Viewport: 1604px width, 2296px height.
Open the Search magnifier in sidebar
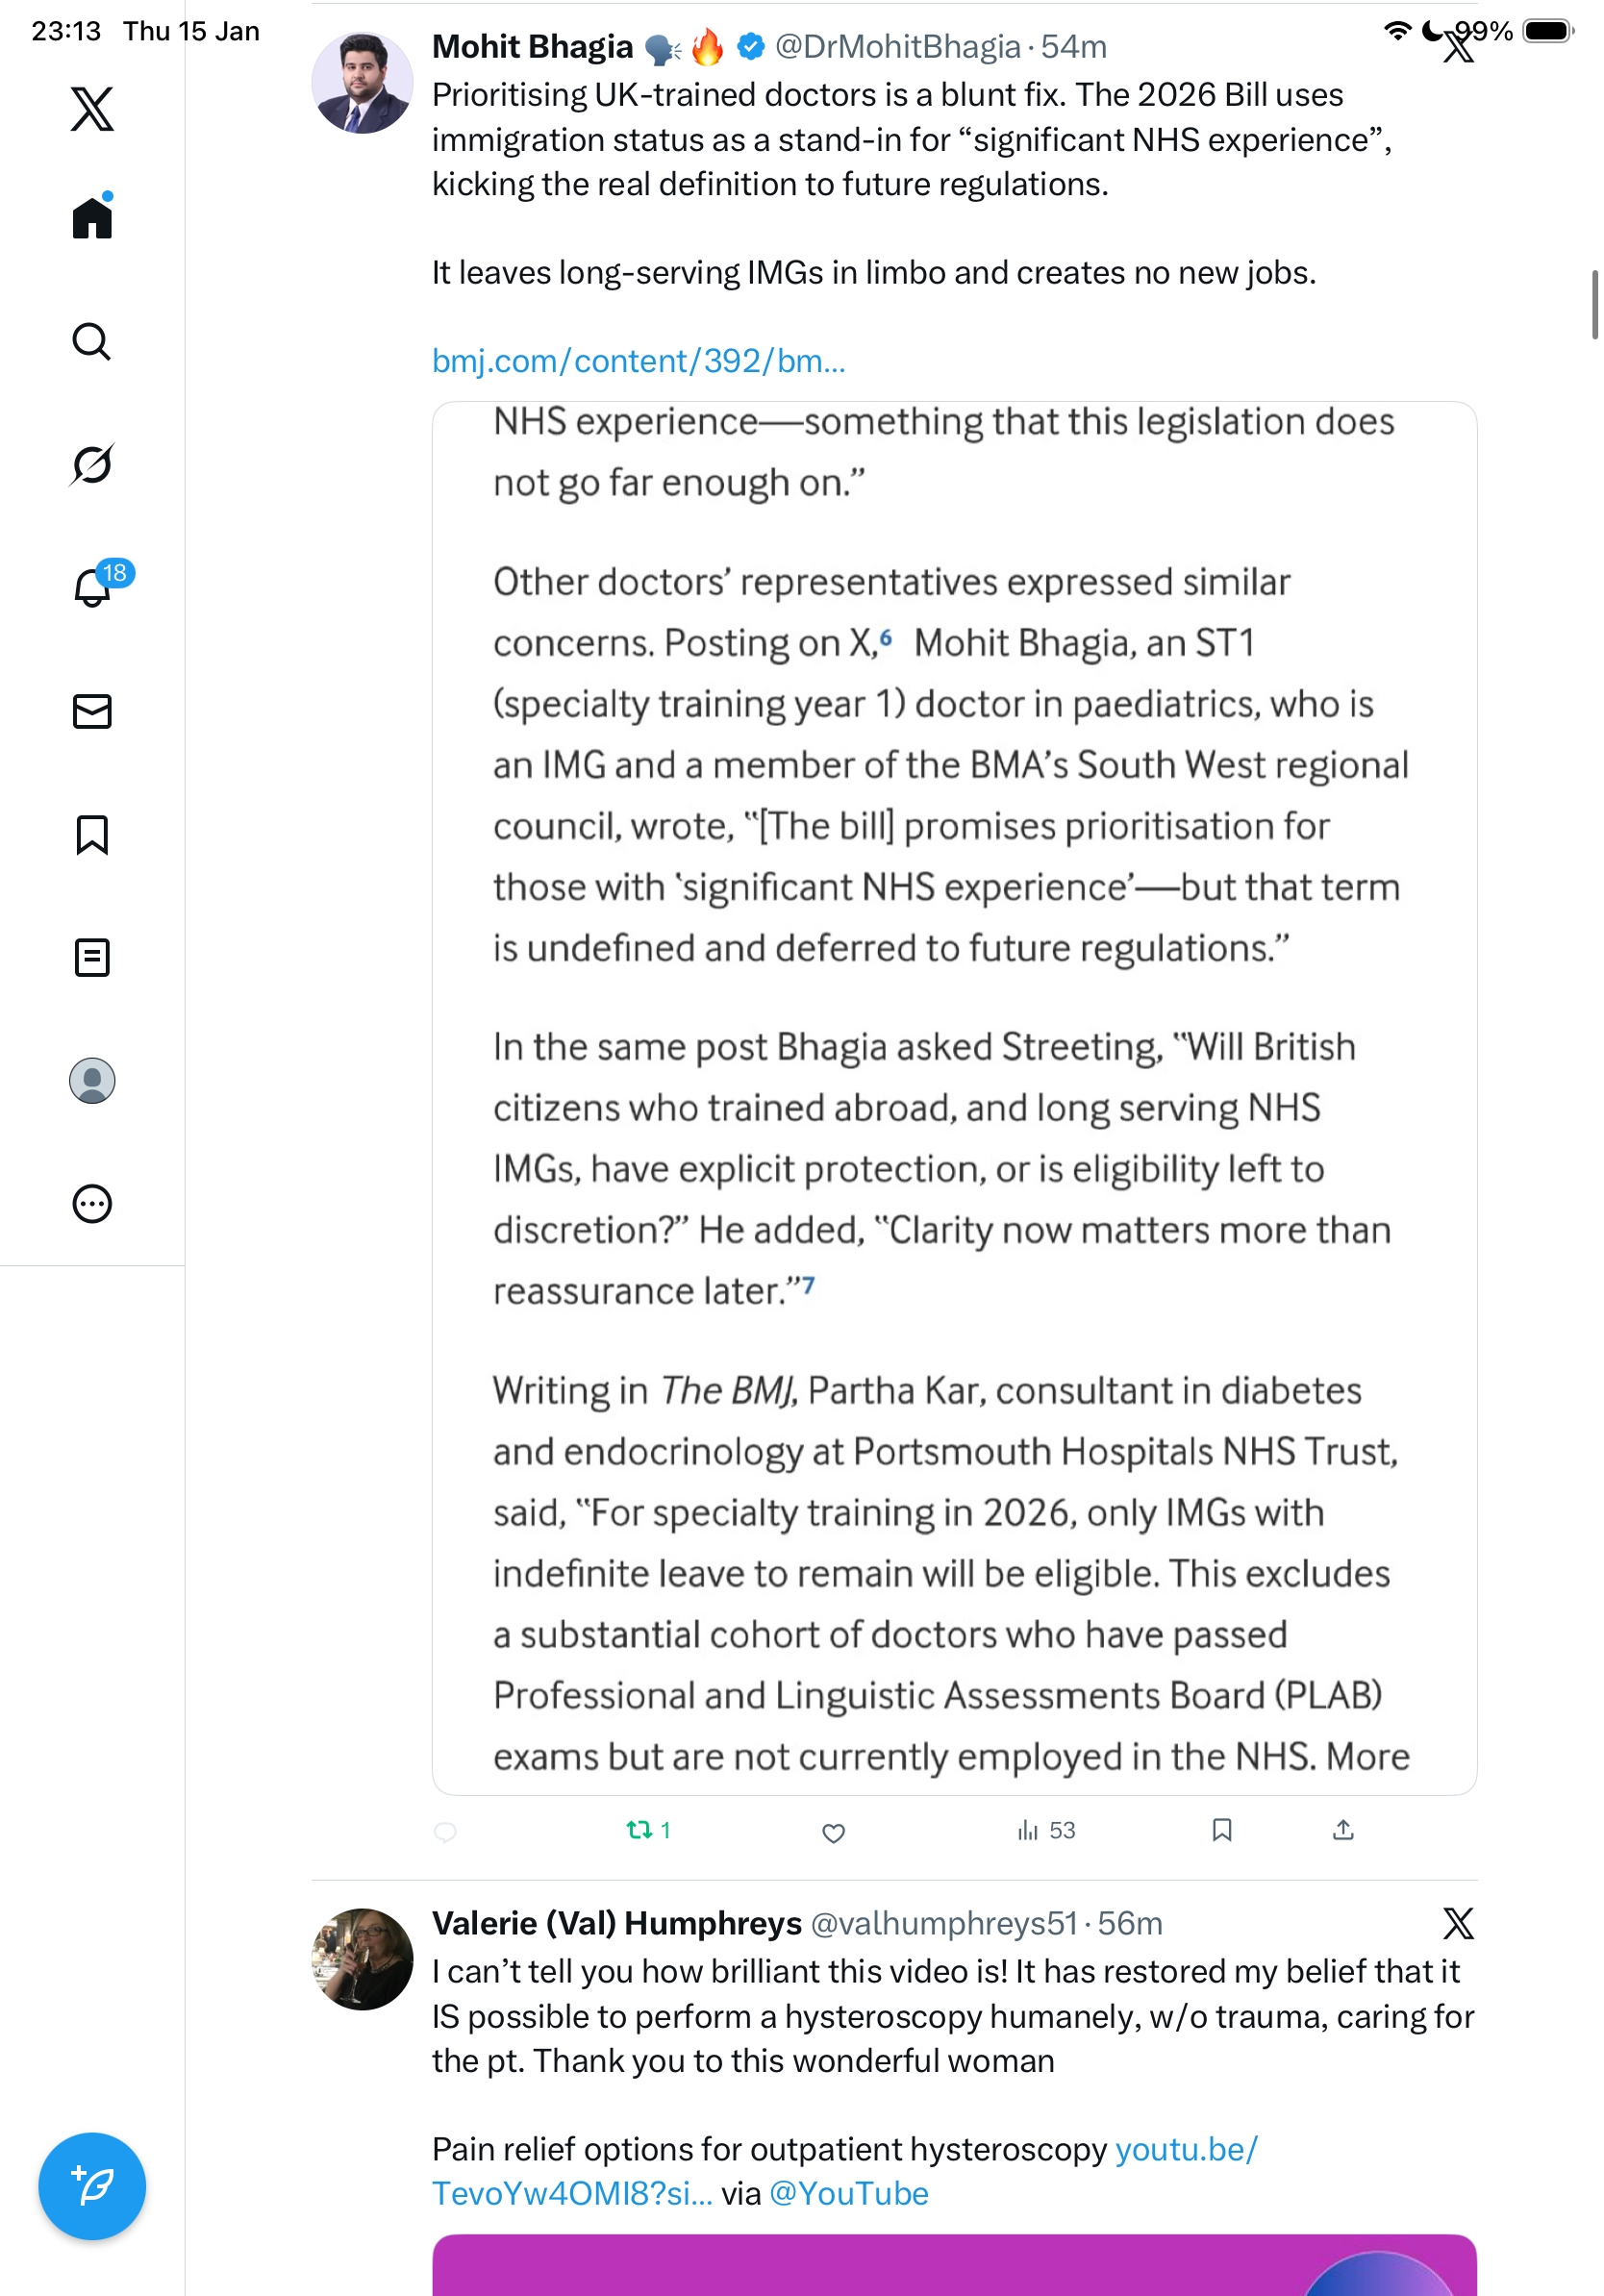92,341
